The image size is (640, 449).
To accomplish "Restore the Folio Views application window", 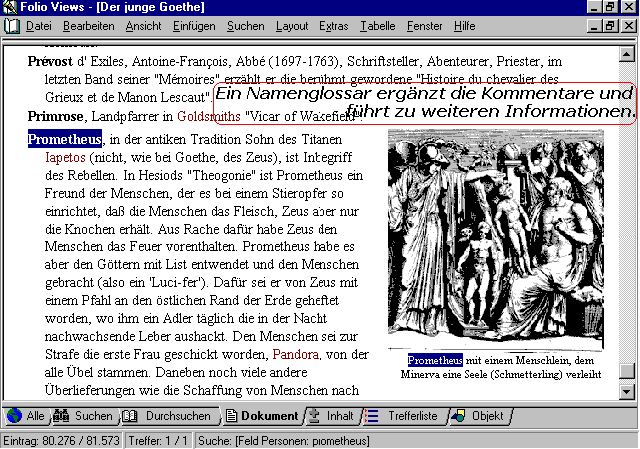I will 610,7.
